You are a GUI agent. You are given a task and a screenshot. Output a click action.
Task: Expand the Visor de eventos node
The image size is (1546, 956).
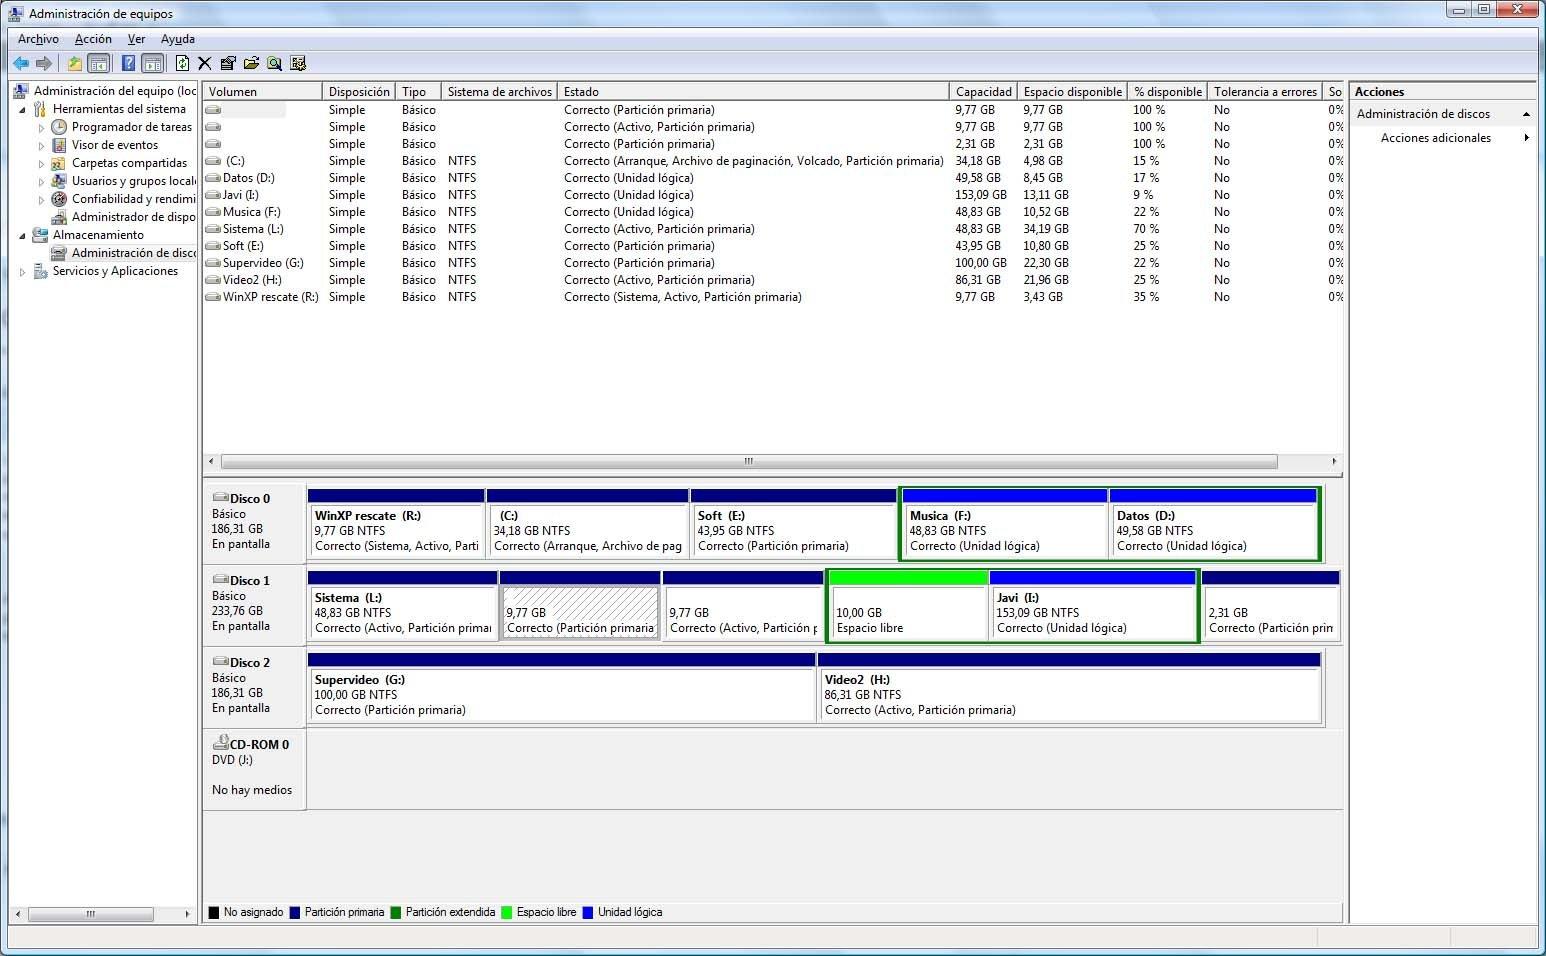(44, 144)
